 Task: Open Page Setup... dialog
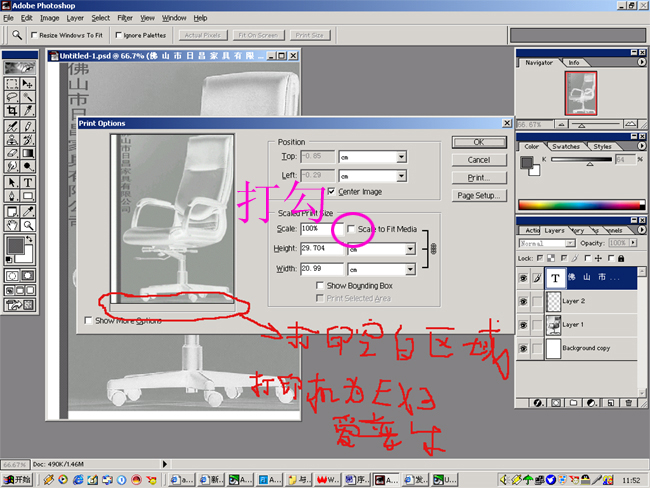(479, 195)
